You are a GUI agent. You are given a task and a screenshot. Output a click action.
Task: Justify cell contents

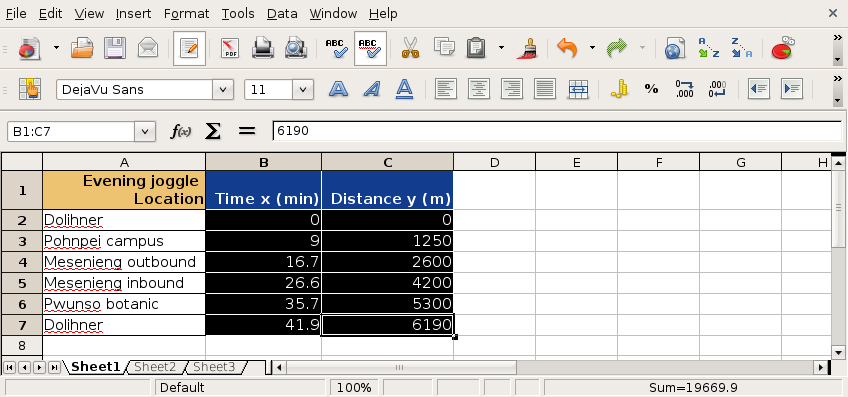[x=545, y=89]
